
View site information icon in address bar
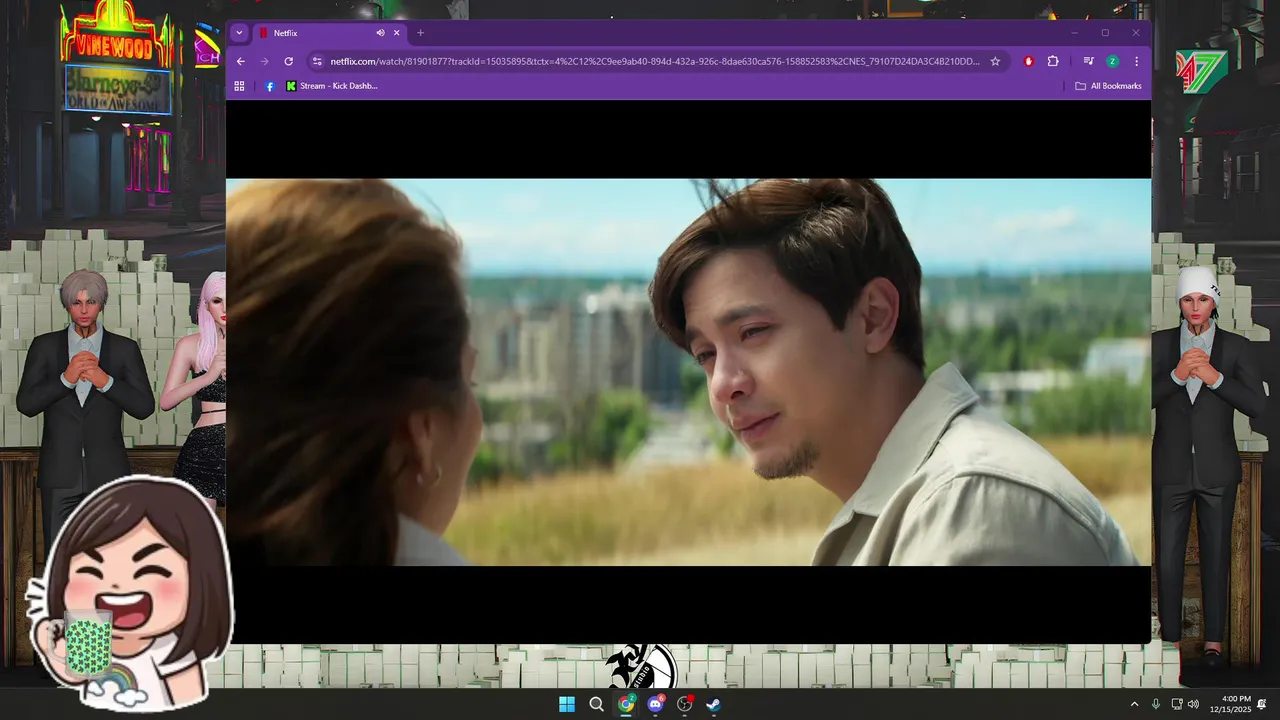[x=317, y=61]
